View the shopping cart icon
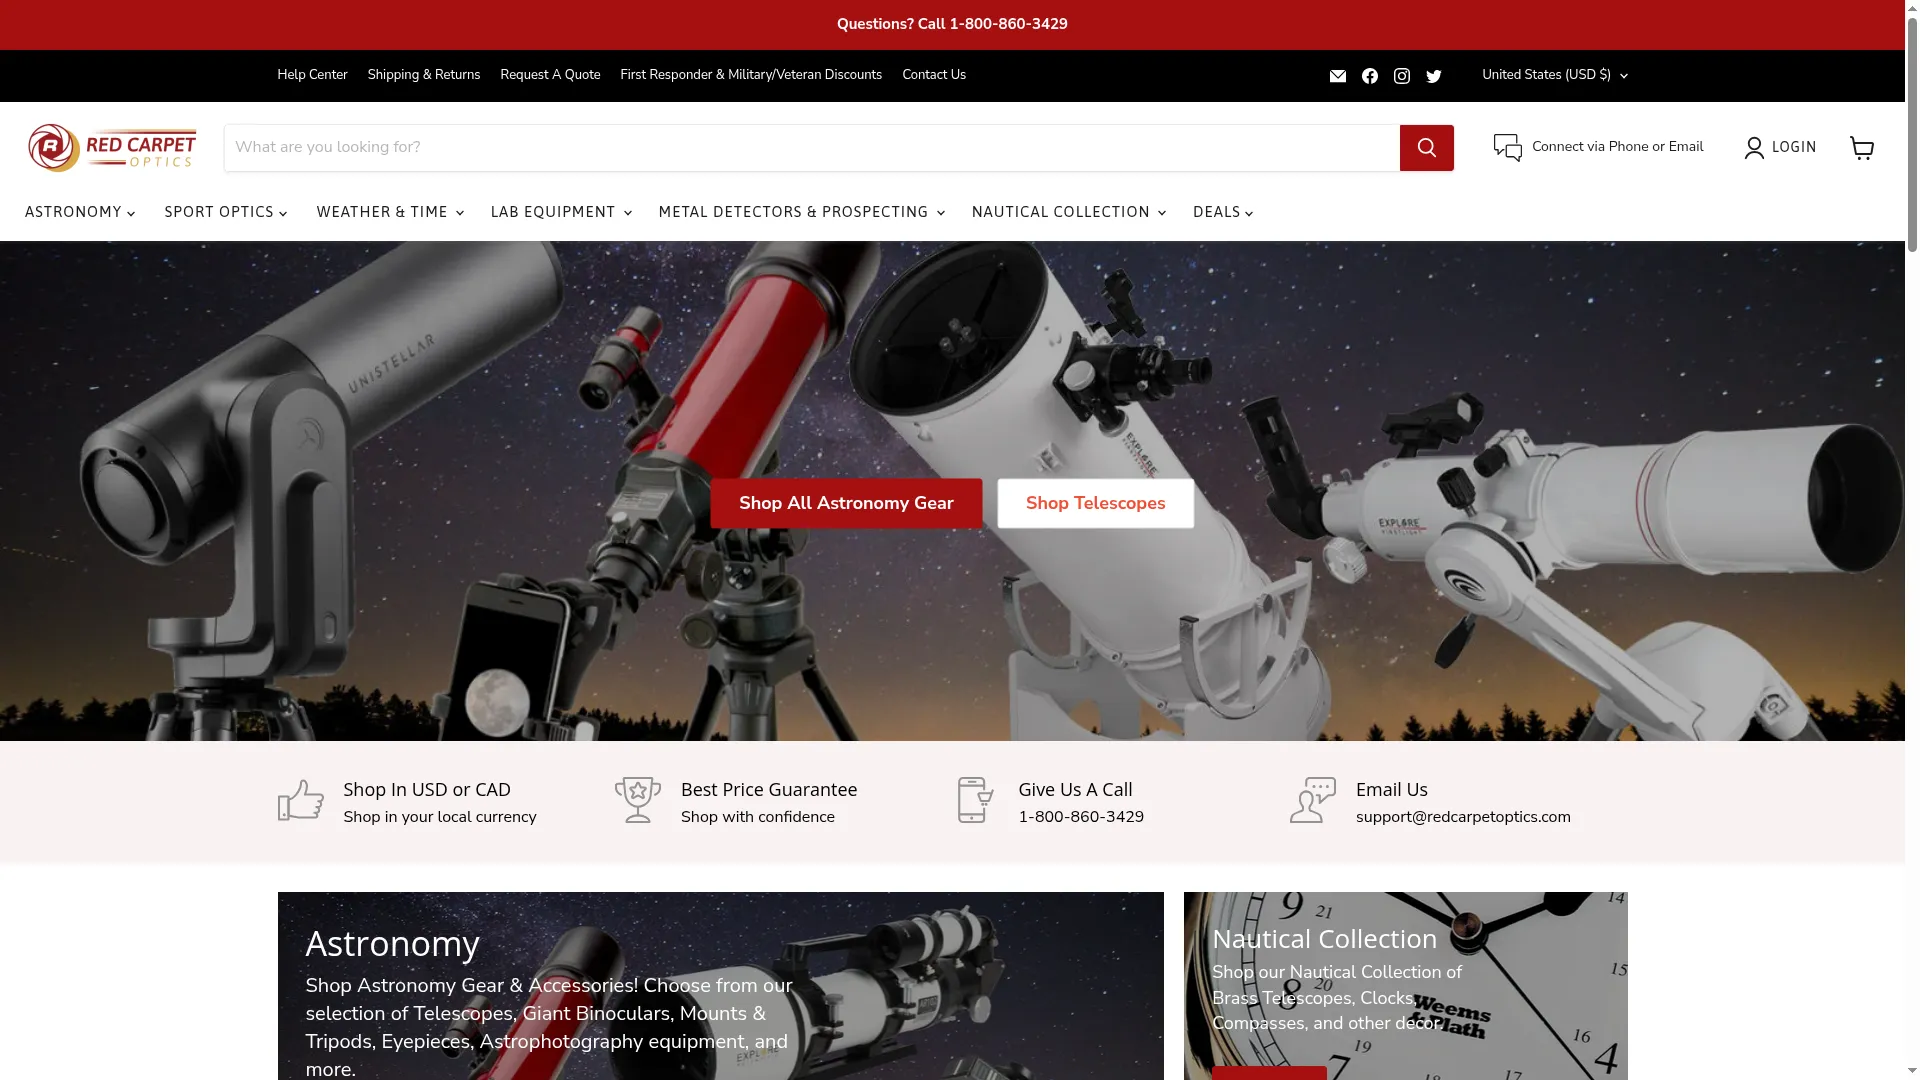The height and width of the screenshot is (1080, 1920). pyautogui.click(x=1862, y=148)
